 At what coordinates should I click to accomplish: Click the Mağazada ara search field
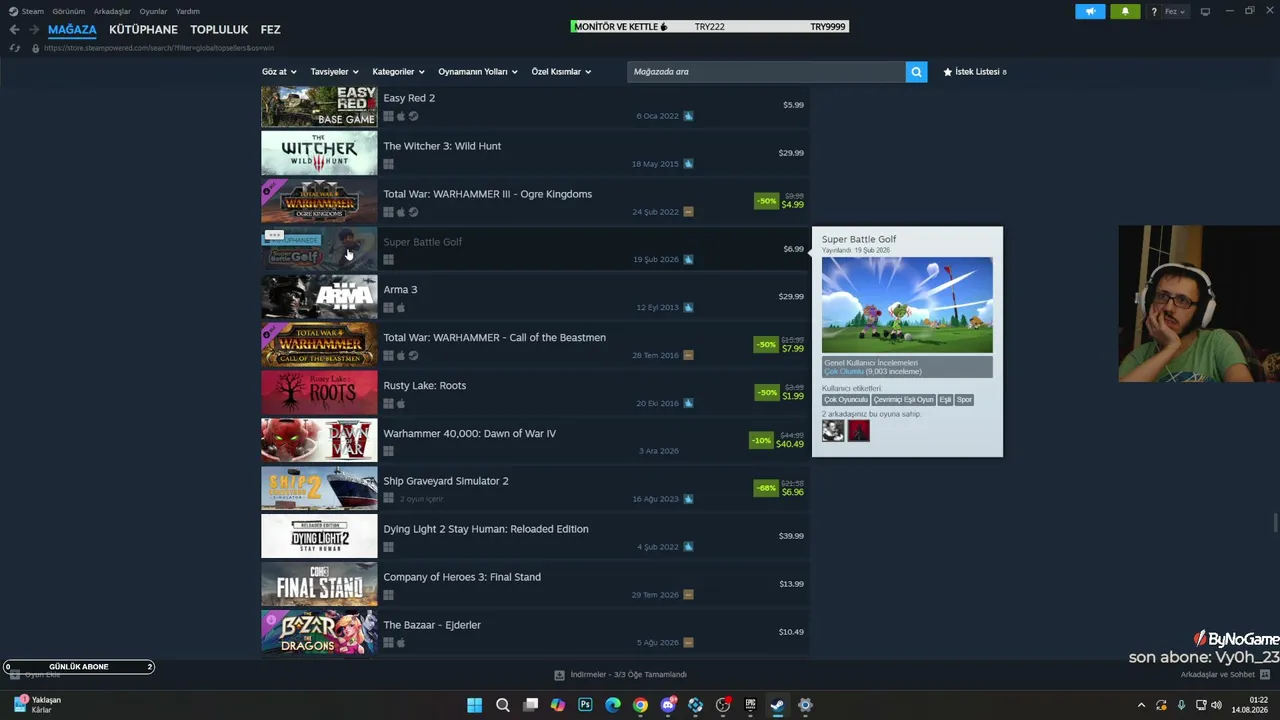pyautogui.click(x=766, y=72)
